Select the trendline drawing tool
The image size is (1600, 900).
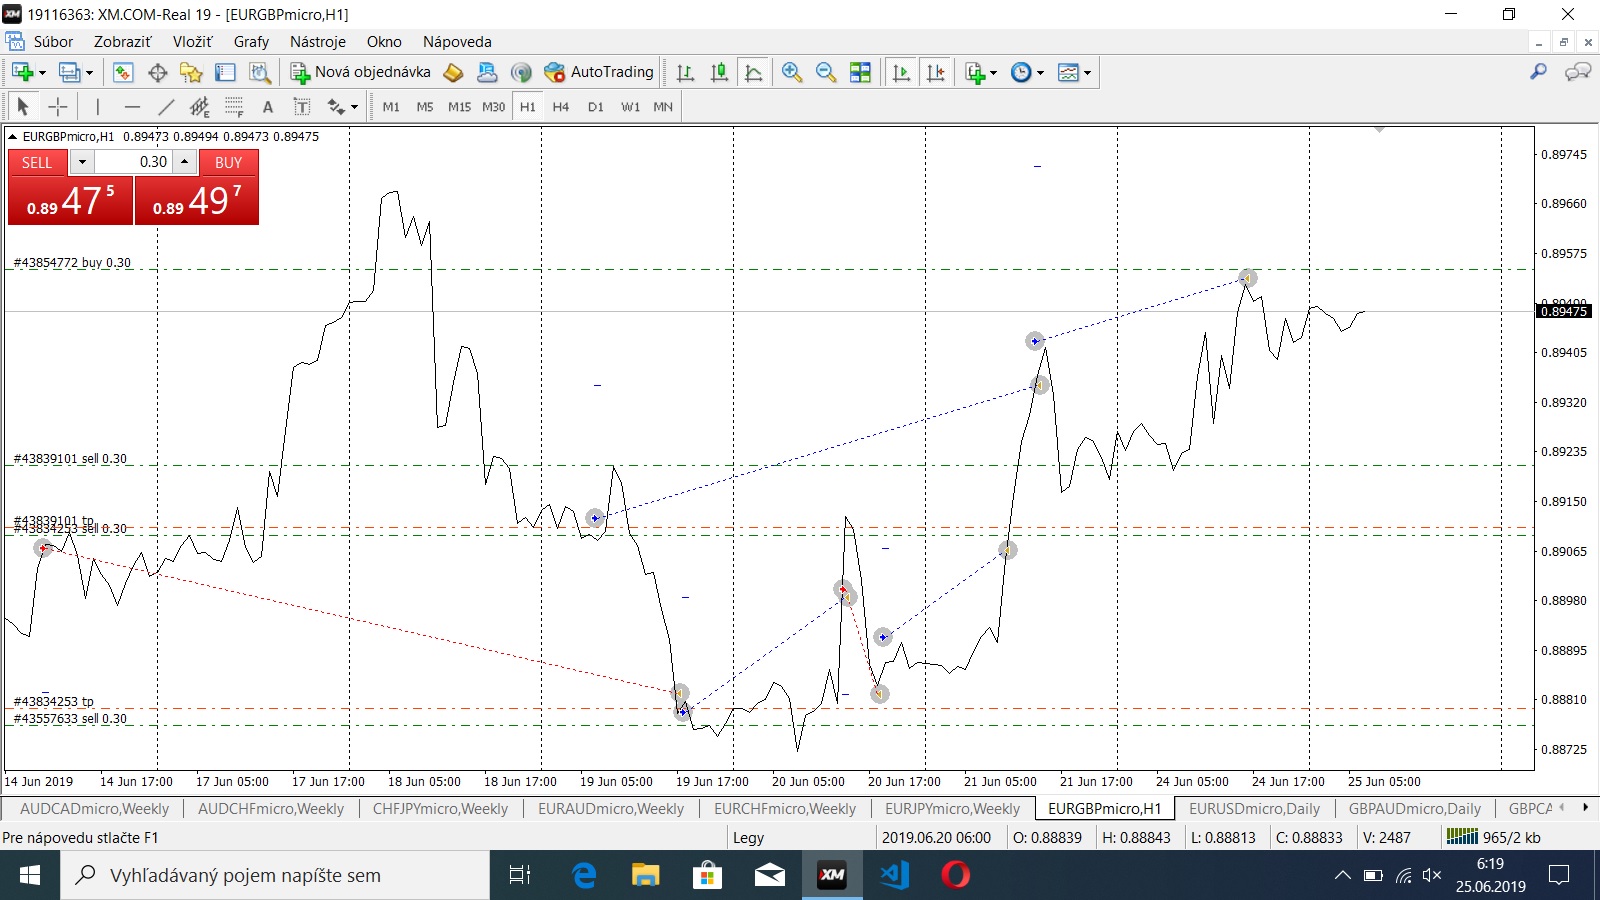[x=166, y=107]
